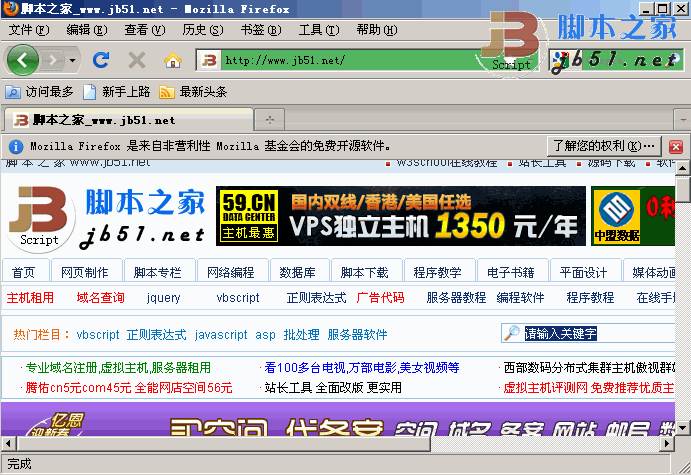The height and width of the screenshot is (475, 691).
Task: Click the vertical scrollbar up arrow
Action: [683, 167]
